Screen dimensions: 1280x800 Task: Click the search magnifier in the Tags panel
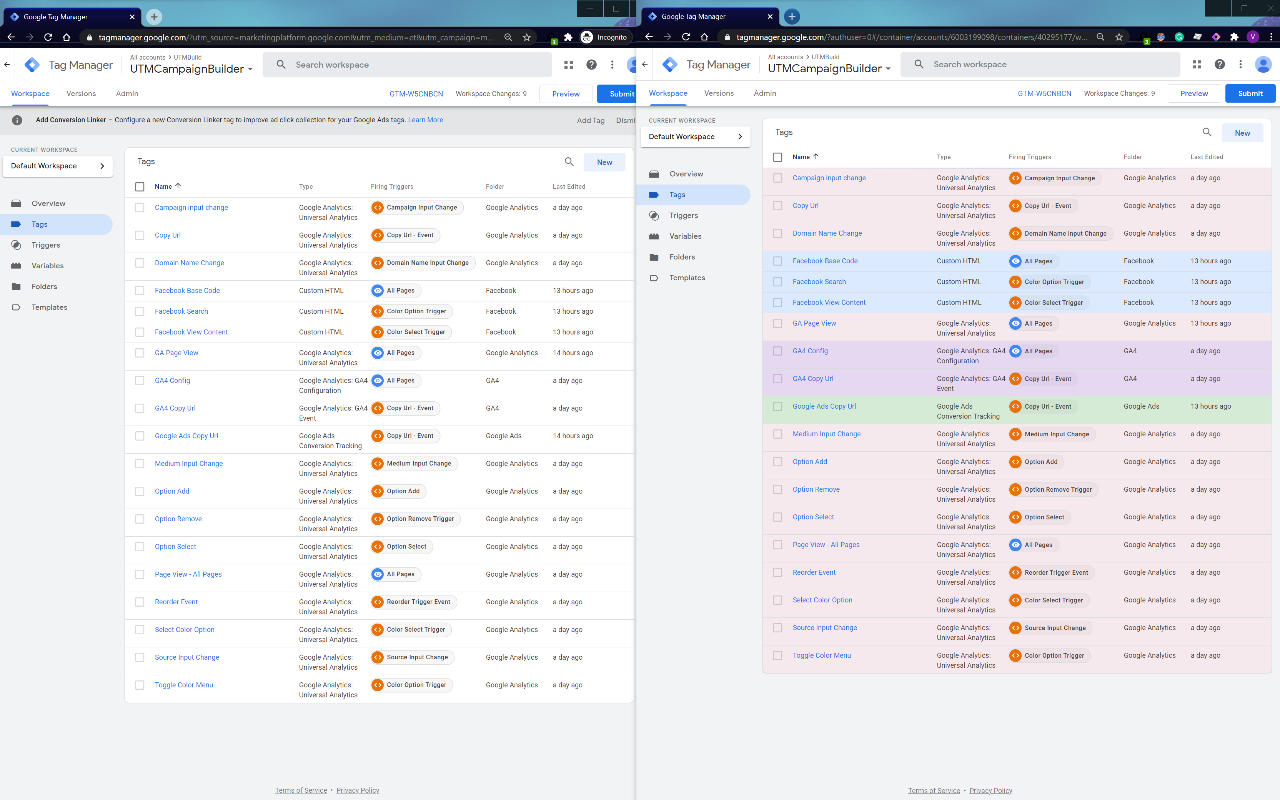1209,132
